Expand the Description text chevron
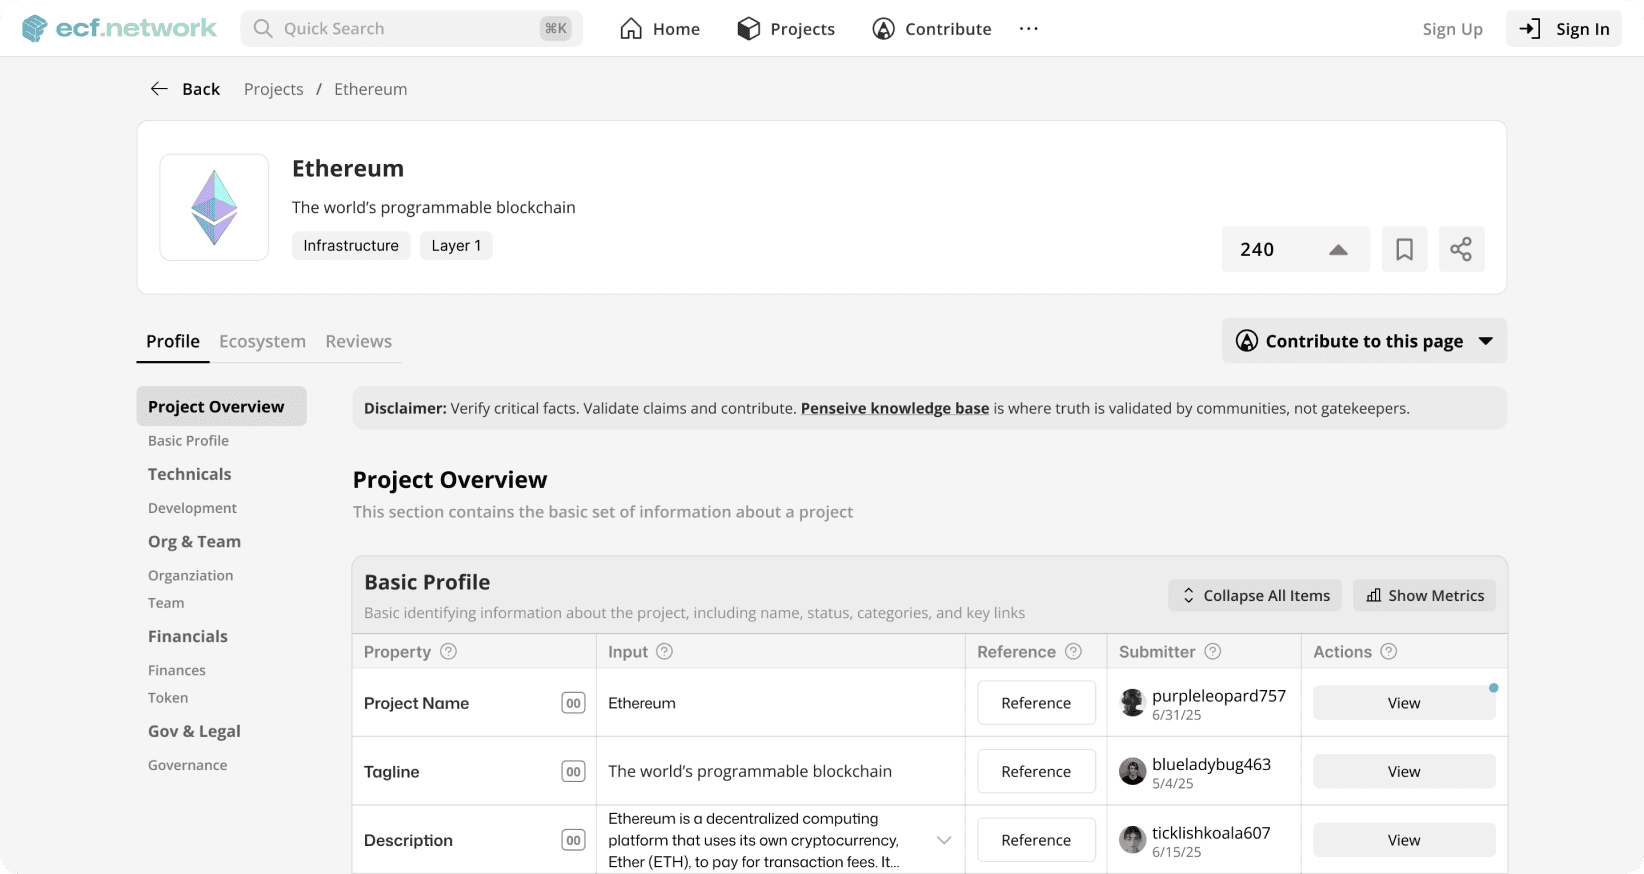This screenshot has width=1644, height=874. (944, 841)
